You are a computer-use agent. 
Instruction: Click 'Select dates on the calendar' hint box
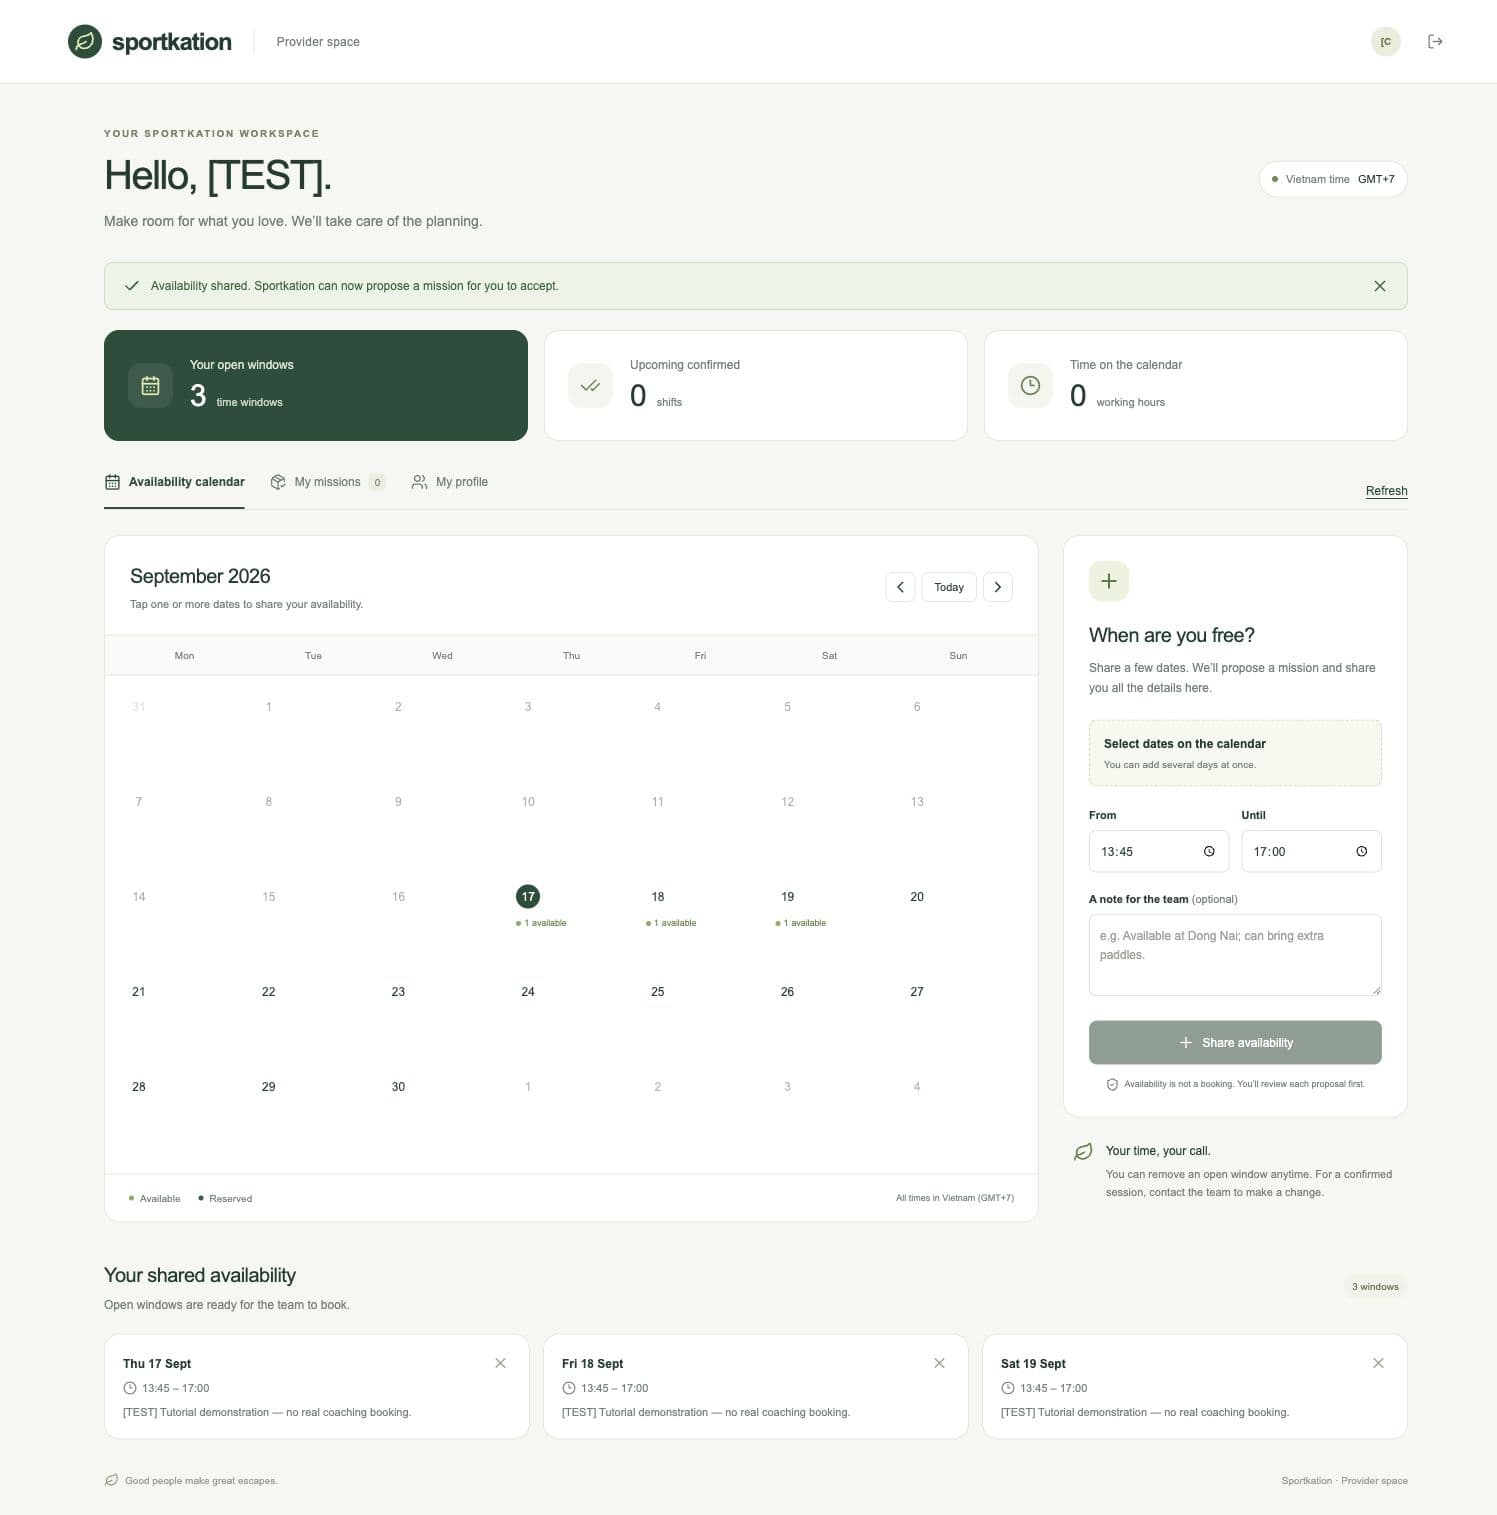pyautogui.click(x=1235, y=753)
